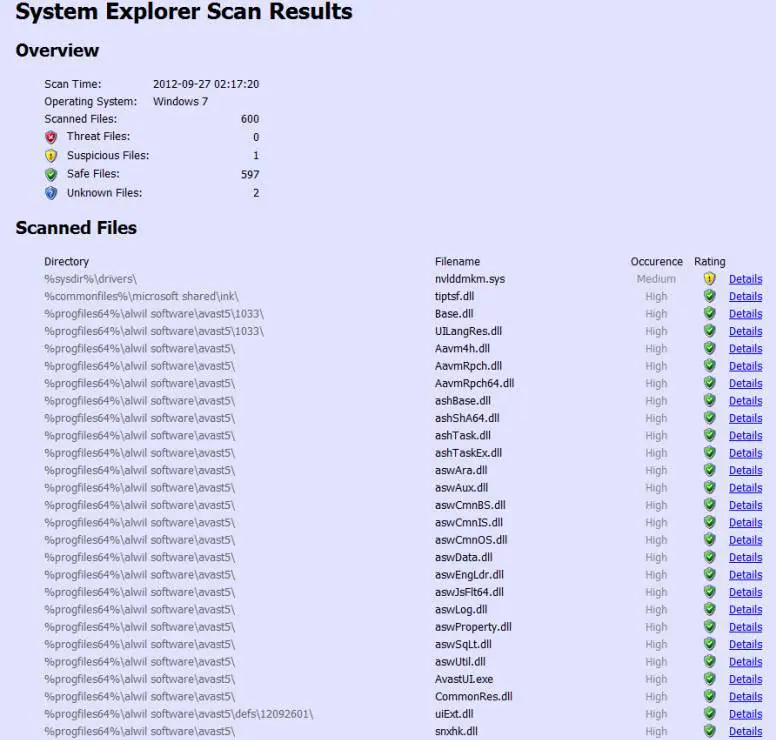This screenshot has height=740, width=776.
Task: Open Details link for aswUtil.dll
Action: point(745,662)
